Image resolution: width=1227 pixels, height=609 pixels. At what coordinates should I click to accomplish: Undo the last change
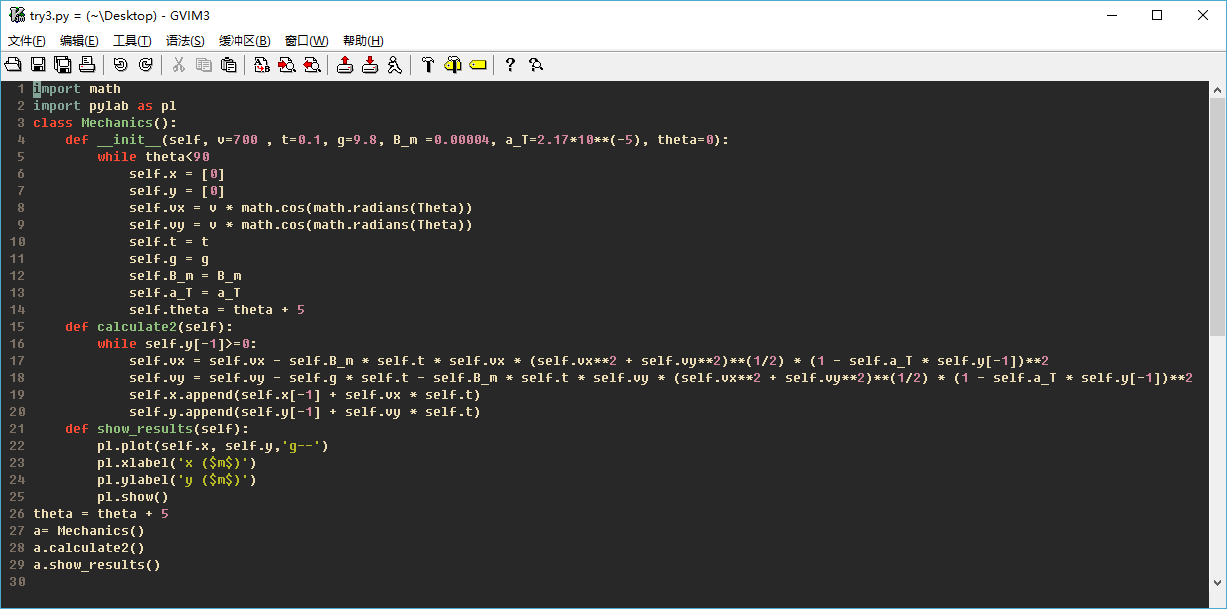pyautogui.click(x=121, y=65)
